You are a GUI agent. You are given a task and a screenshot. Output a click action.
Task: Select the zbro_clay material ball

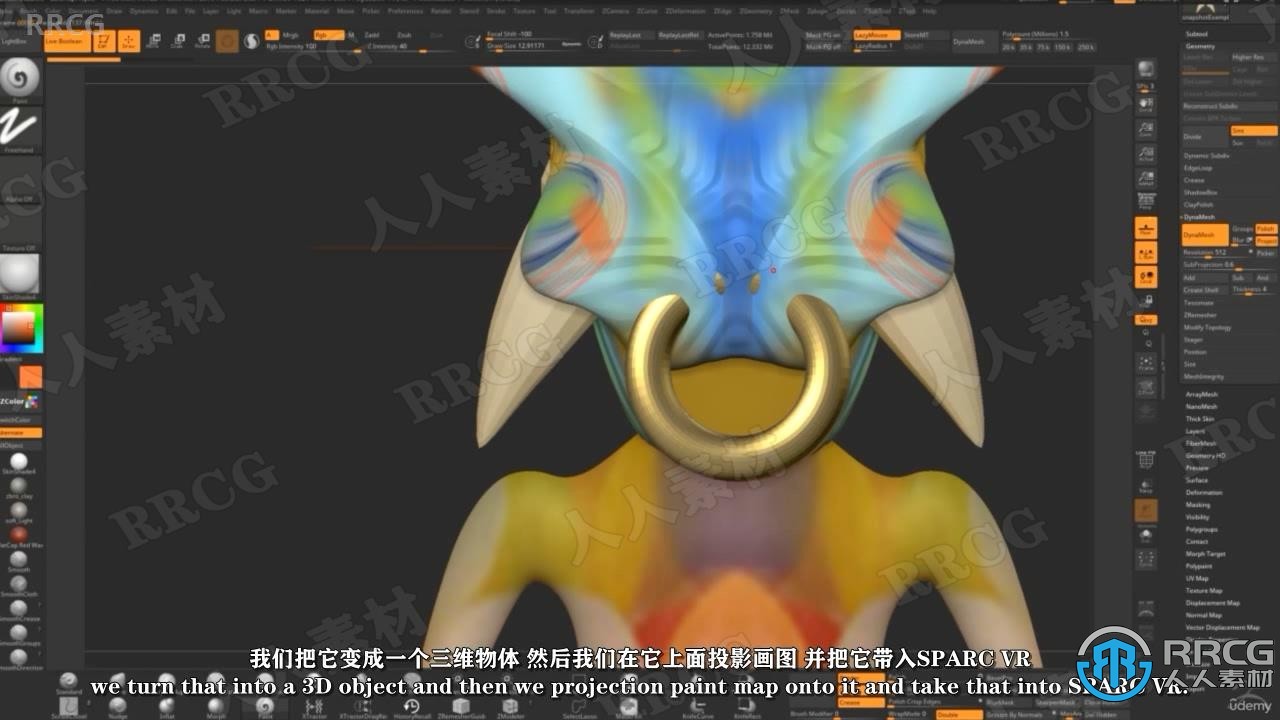[x=19, y=486]
